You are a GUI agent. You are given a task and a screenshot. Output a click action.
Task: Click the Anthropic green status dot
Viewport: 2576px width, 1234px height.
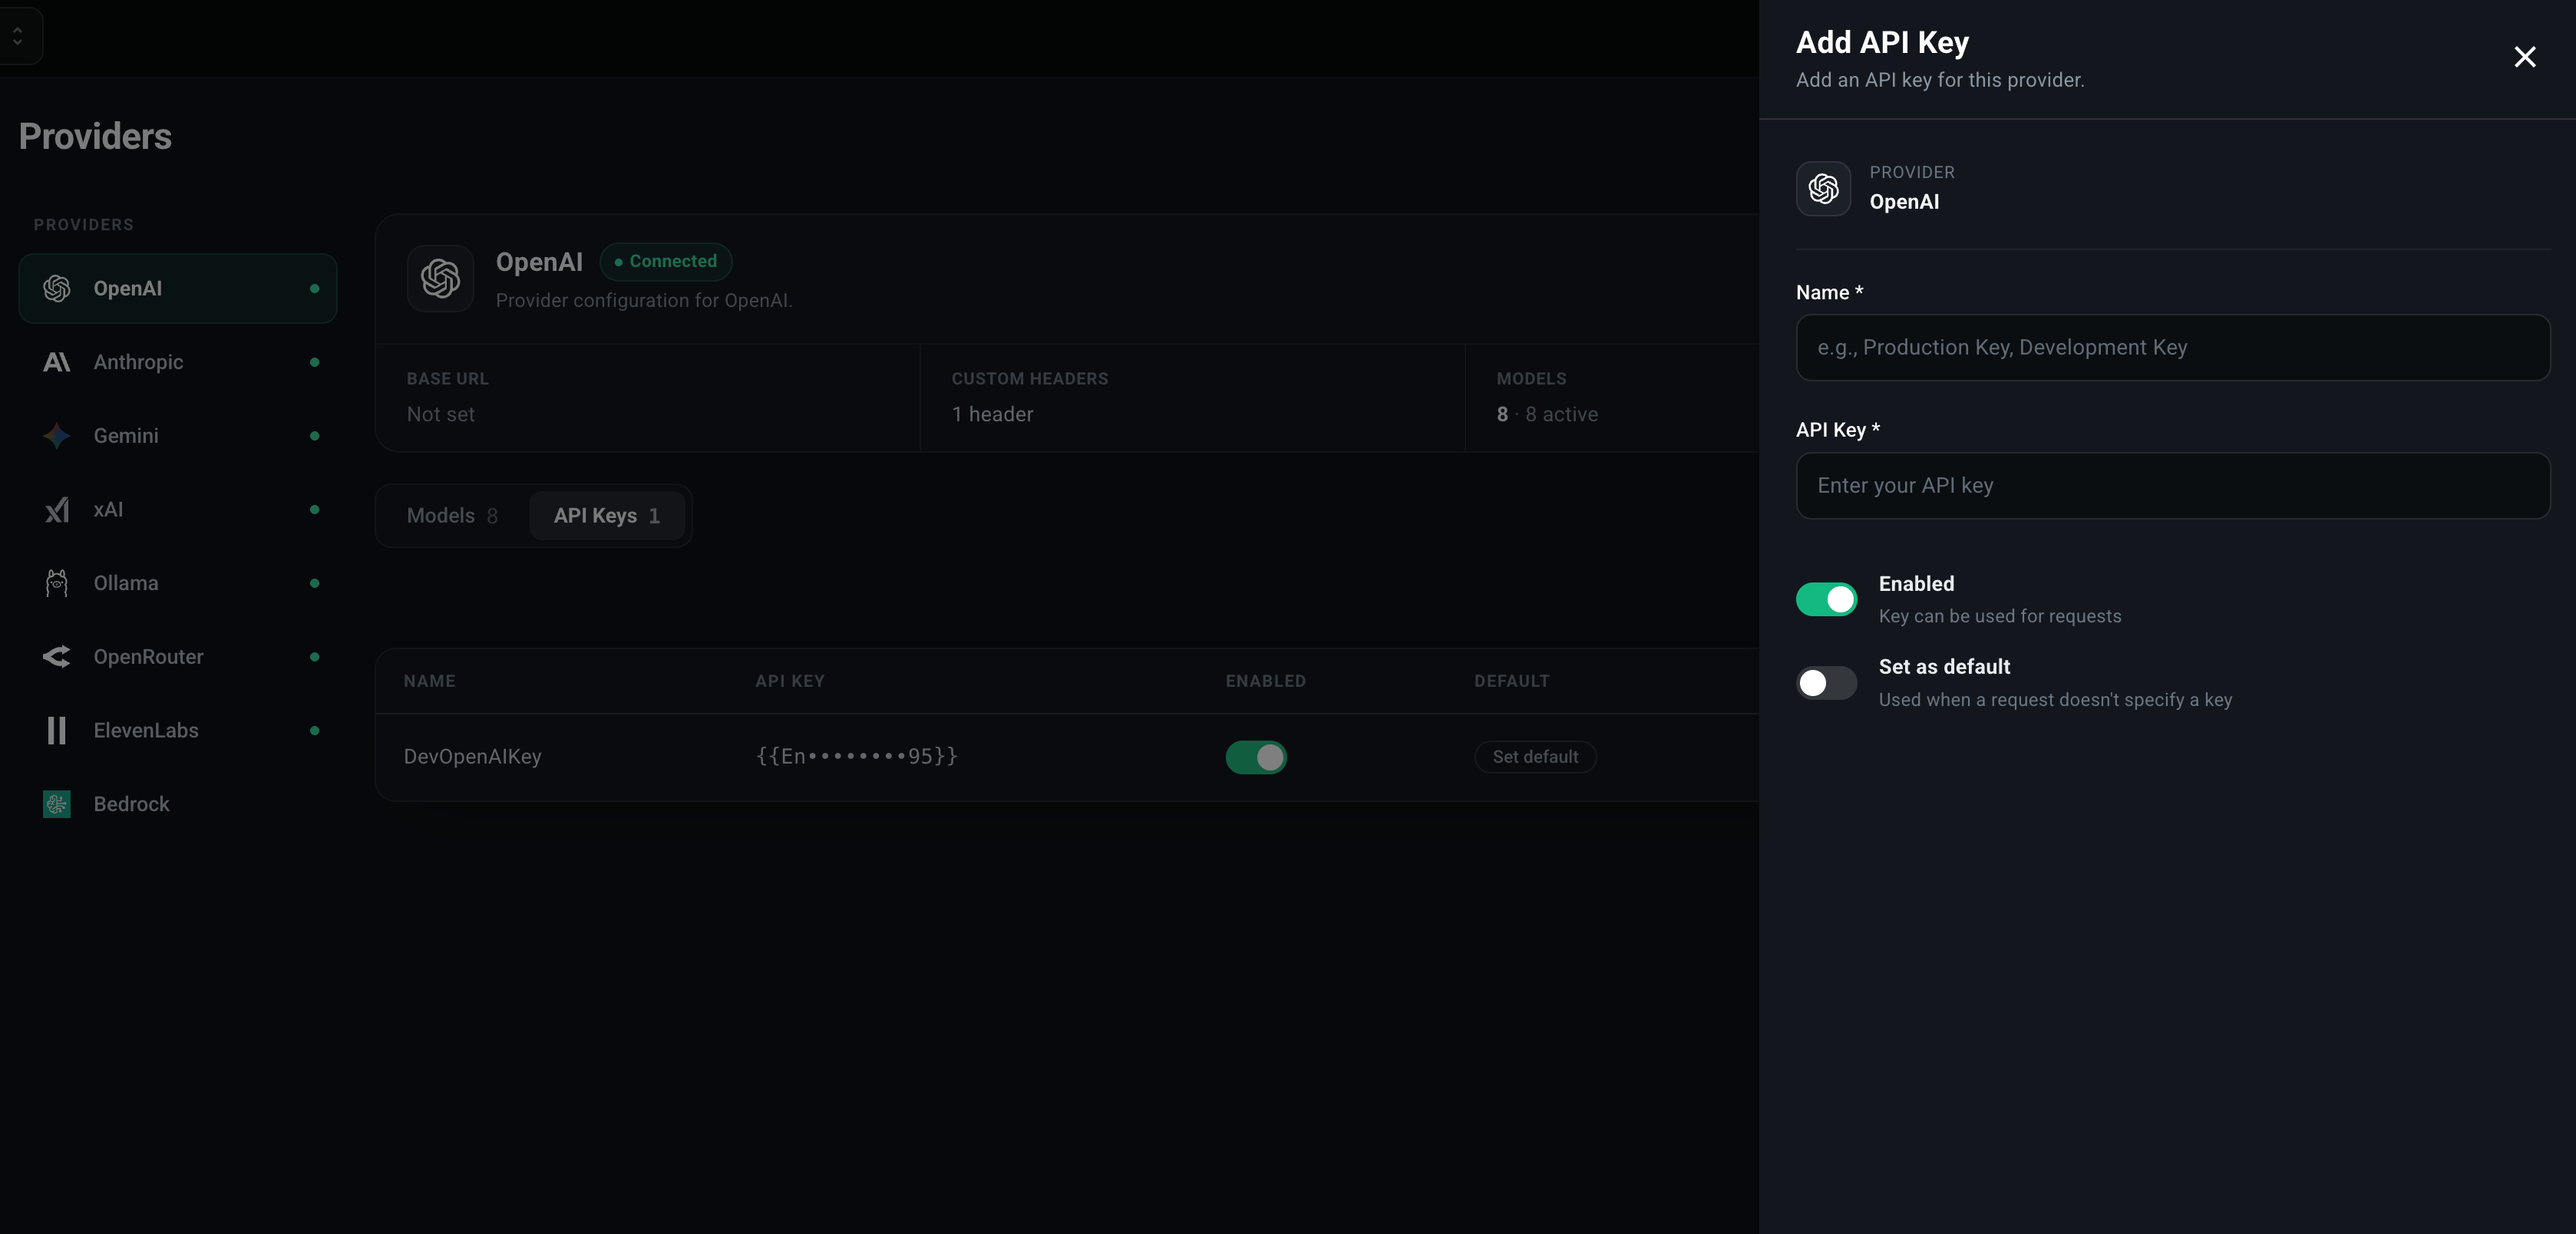315,362
